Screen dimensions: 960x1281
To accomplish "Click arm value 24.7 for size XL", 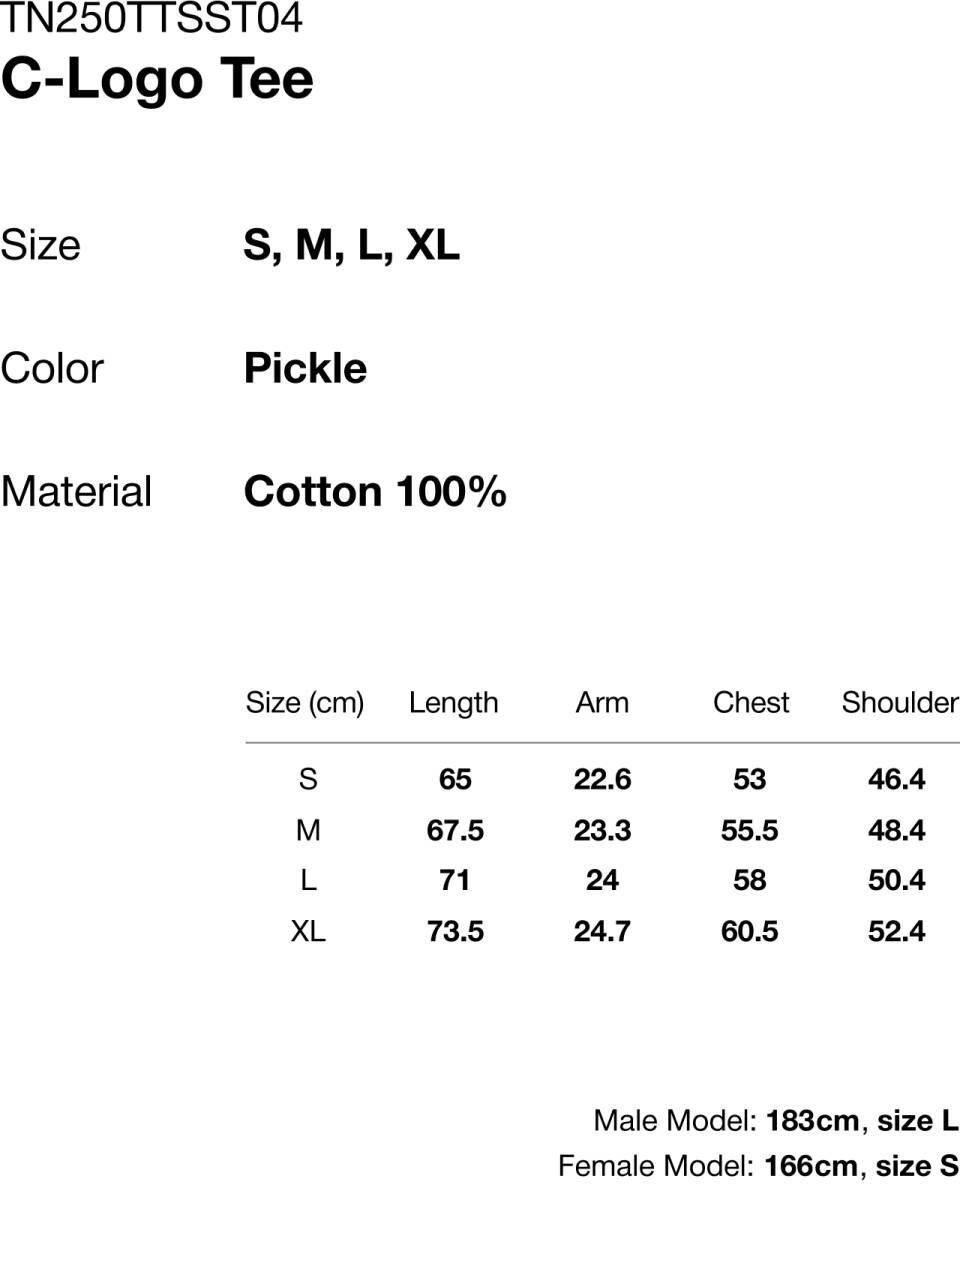I will click(x=602, y=931).
